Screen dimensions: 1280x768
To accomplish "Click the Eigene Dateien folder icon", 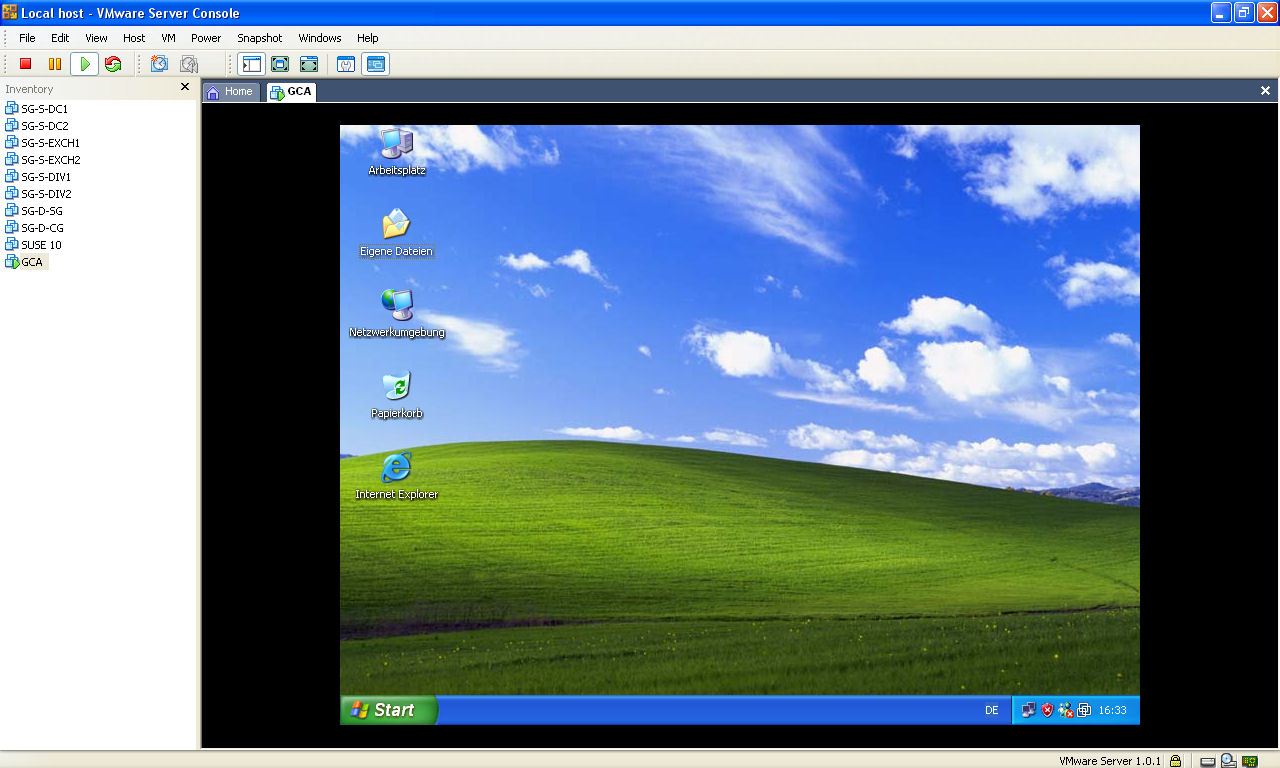I will point(396,233).
